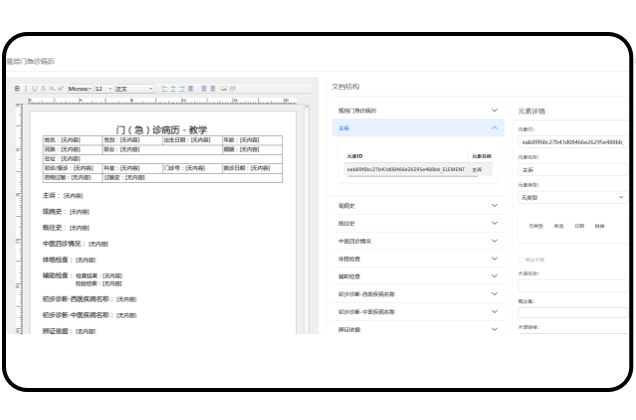The width and height of the screenshot is (636, 420).
Task: Click the editor vertical scrollbar
Action: click(x=306, y=219)
